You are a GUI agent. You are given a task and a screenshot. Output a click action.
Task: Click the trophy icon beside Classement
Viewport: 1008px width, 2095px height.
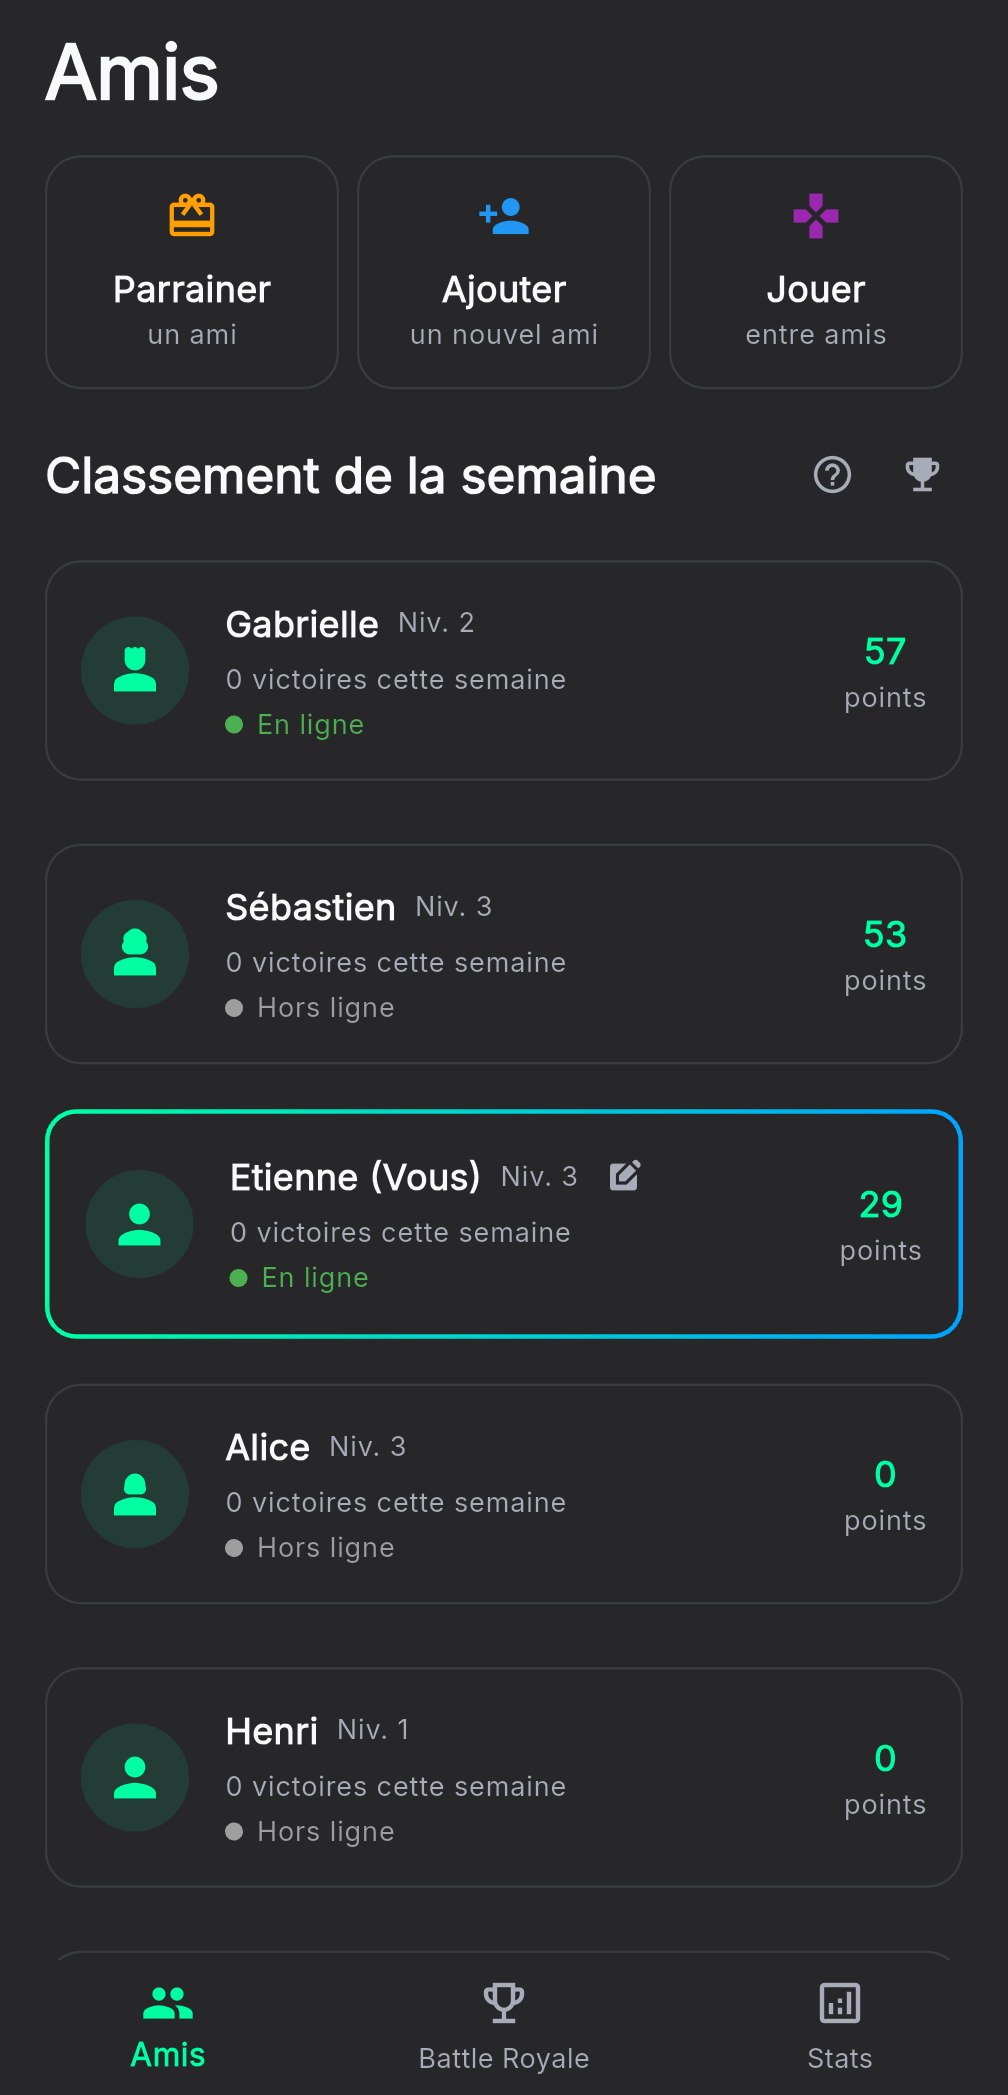pyautogui.click(x=922, y=475)
